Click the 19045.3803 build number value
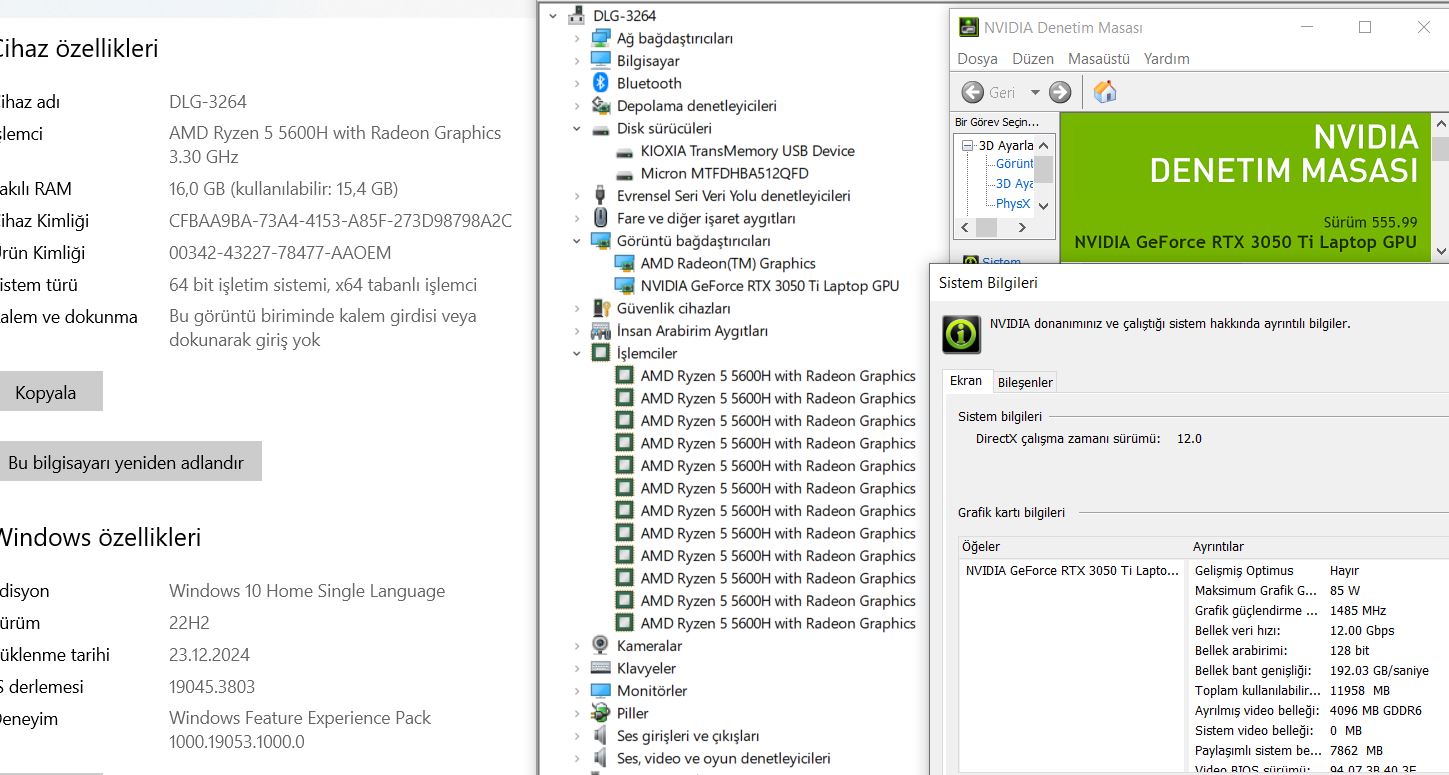This screenshot has width=1449, height=775. point(212,687)
